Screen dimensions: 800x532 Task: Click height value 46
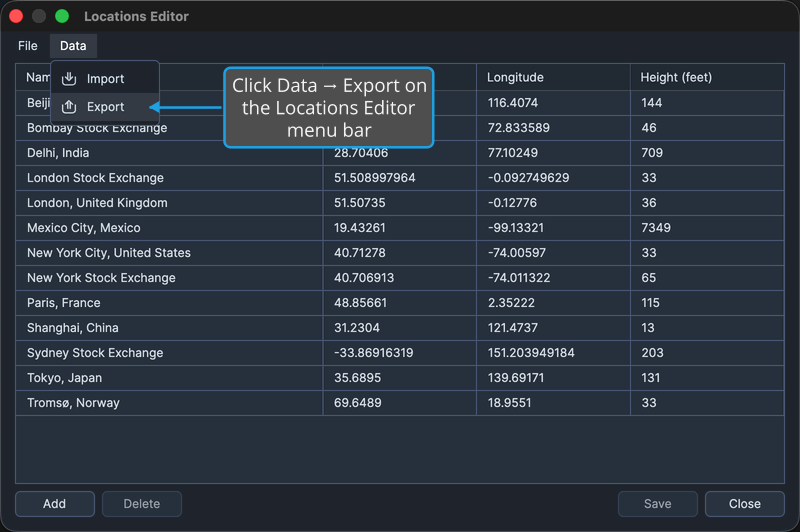(x=649, y=128)
